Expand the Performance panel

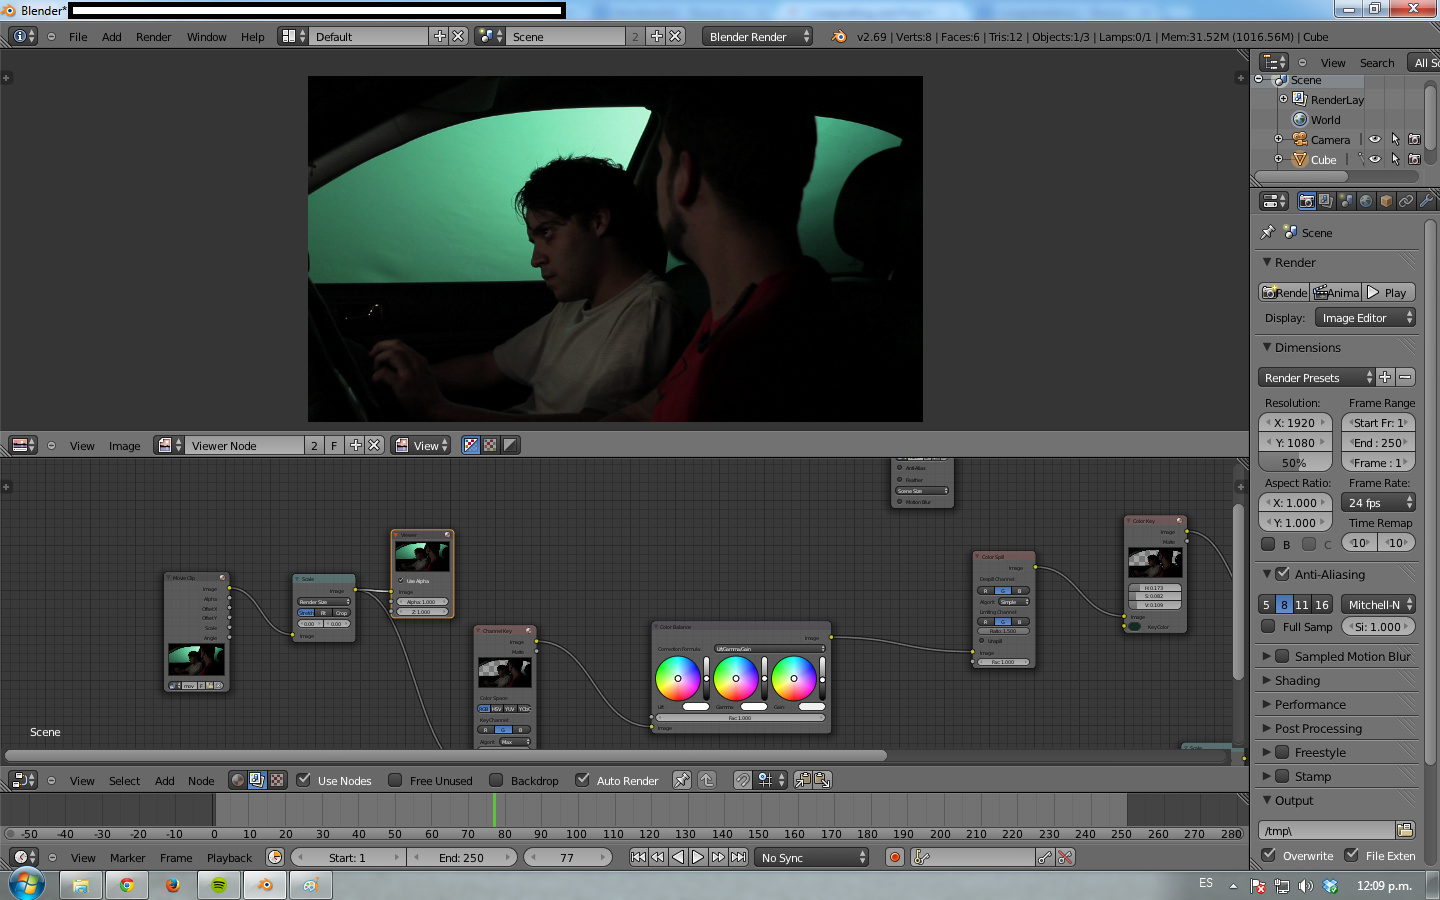coord(1310,704)
